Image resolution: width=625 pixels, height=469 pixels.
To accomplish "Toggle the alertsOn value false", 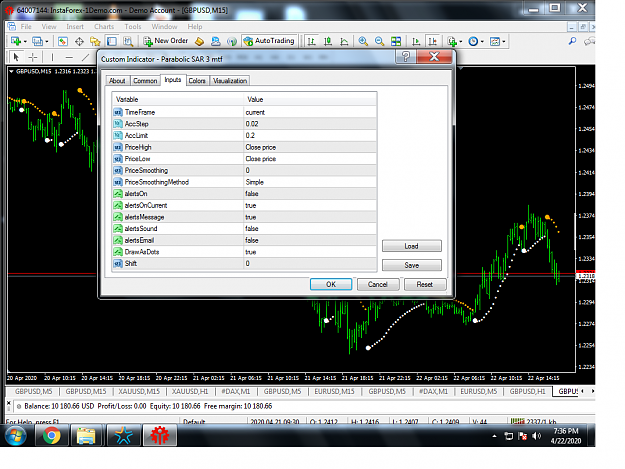I will coord(310,194).
